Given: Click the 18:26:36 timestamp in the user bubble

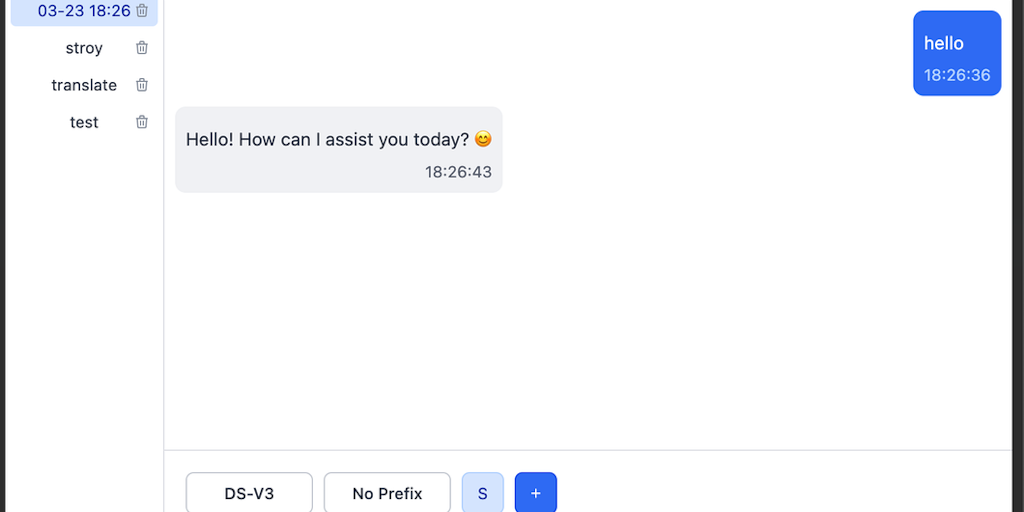Looking at the screenshot, I should [957, 75].
